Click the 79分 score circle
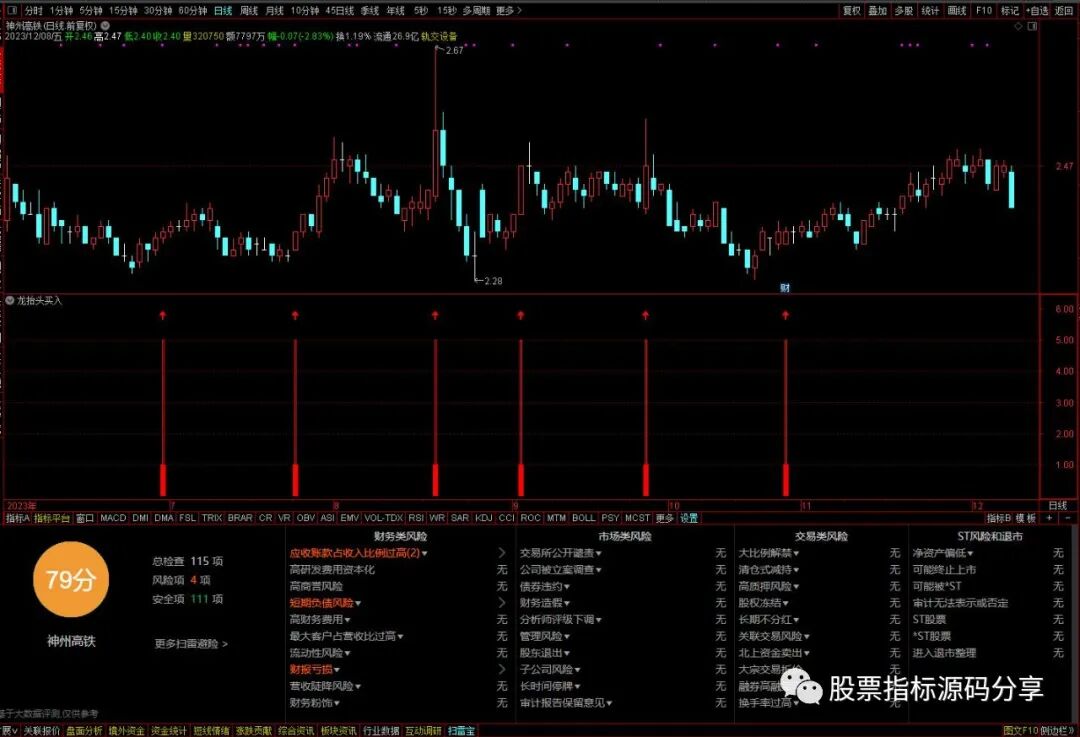The width and height of the screenshot is (1080, 737). [x=70, y=579]
